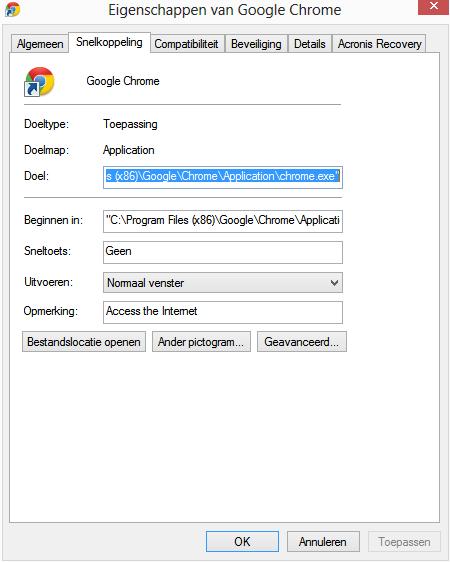This screenshot has height=562, width=450.
Task: Switch to the Compatibiliteit tab
Action: coord(187,44)
